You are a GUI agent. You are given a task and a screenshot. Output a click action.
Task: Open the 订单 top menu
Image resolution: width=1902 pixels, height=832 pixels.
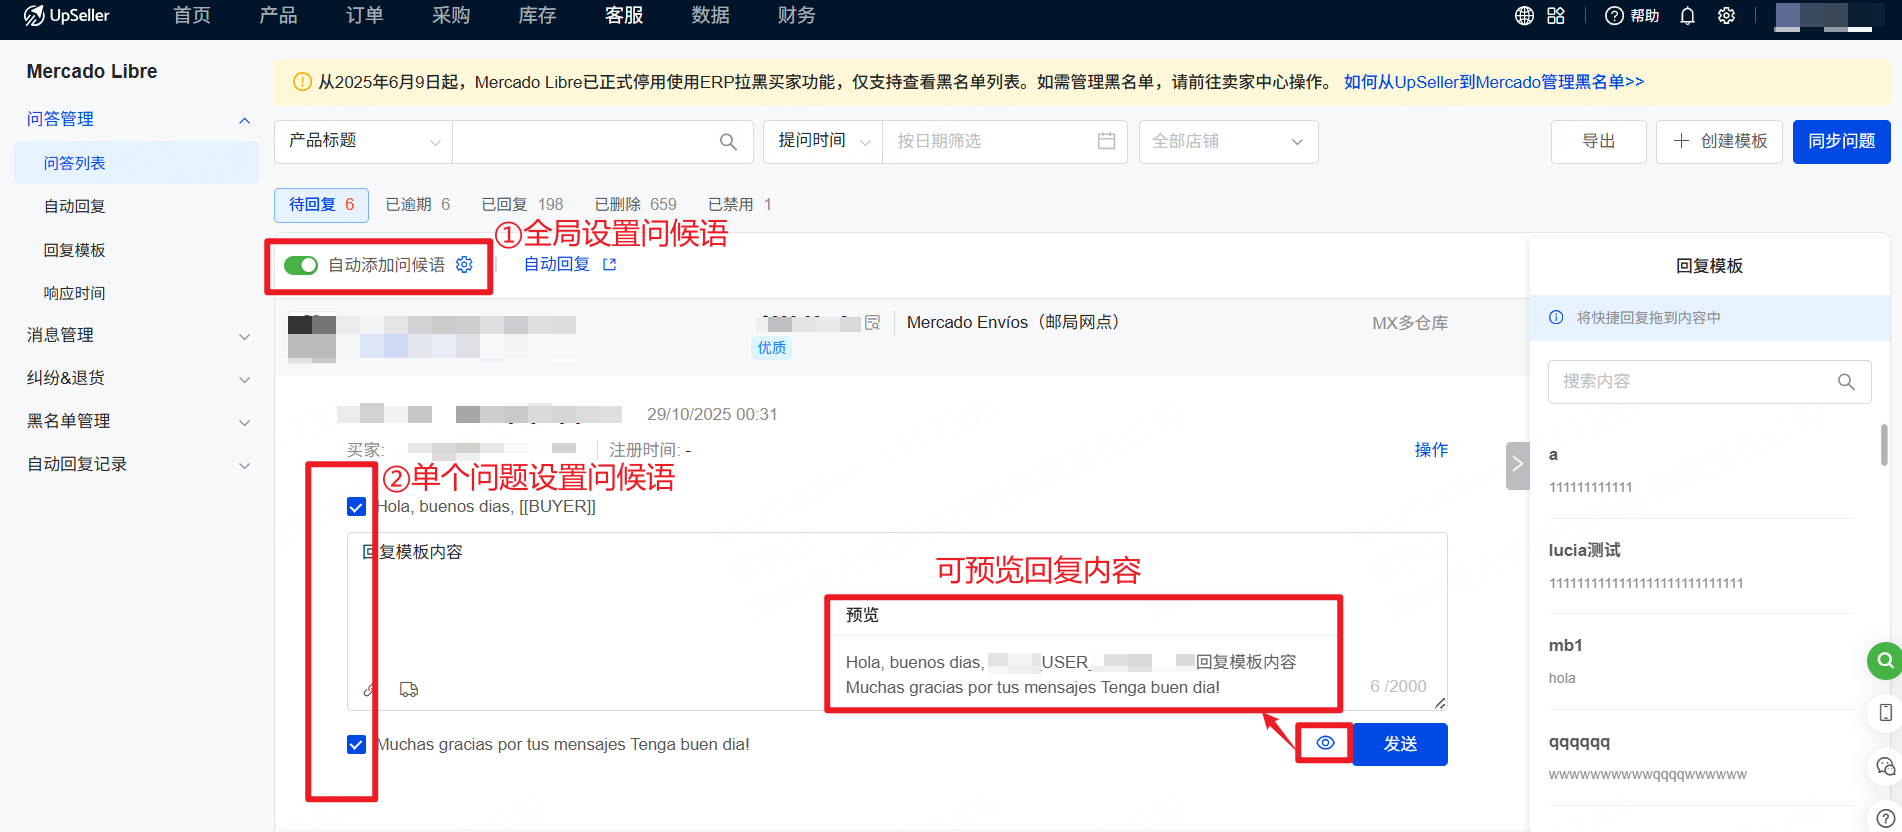(x=364, y=16)
